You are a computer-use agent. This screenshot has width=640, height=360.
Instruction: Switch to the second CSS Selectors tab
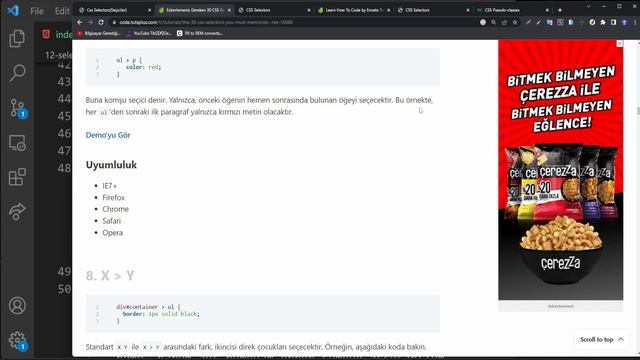433,10
